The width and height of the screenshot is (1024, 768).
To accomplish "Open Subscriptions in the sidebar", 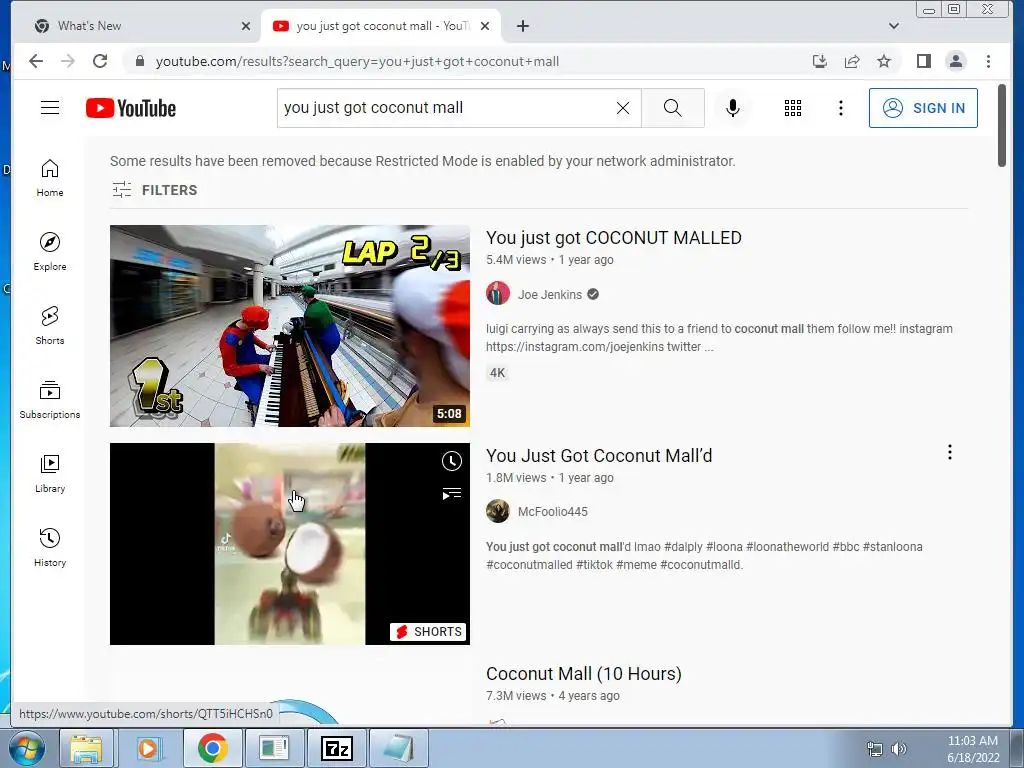I will point(50,399).
